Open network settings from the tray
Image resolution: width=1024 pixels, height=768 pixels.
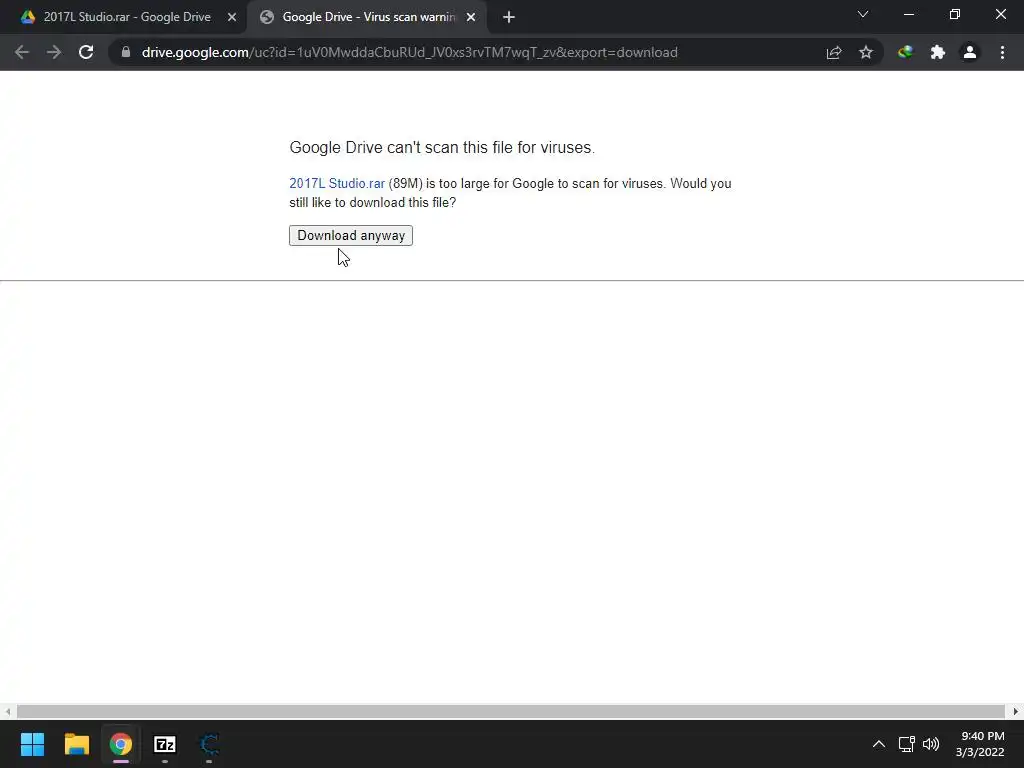tap(906, 744)
